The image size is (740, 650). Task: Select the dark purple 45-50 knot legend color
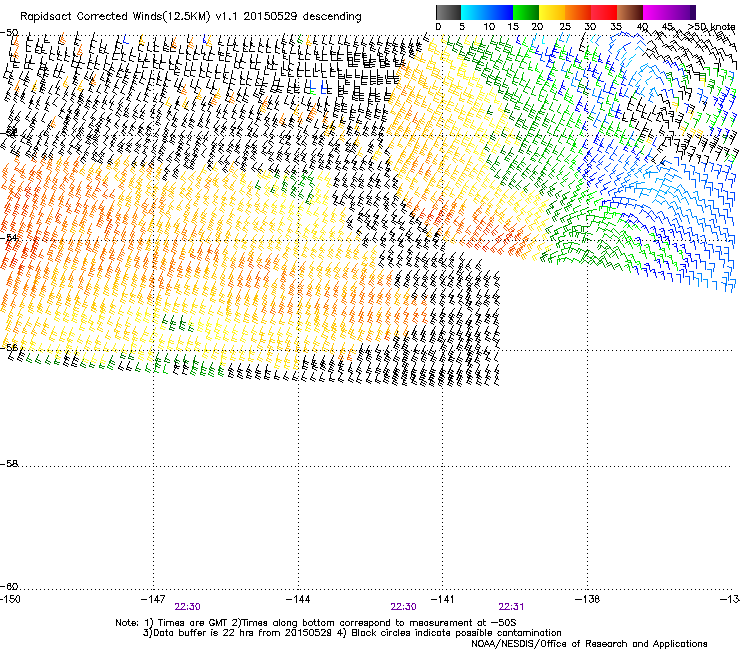[682, 12]
